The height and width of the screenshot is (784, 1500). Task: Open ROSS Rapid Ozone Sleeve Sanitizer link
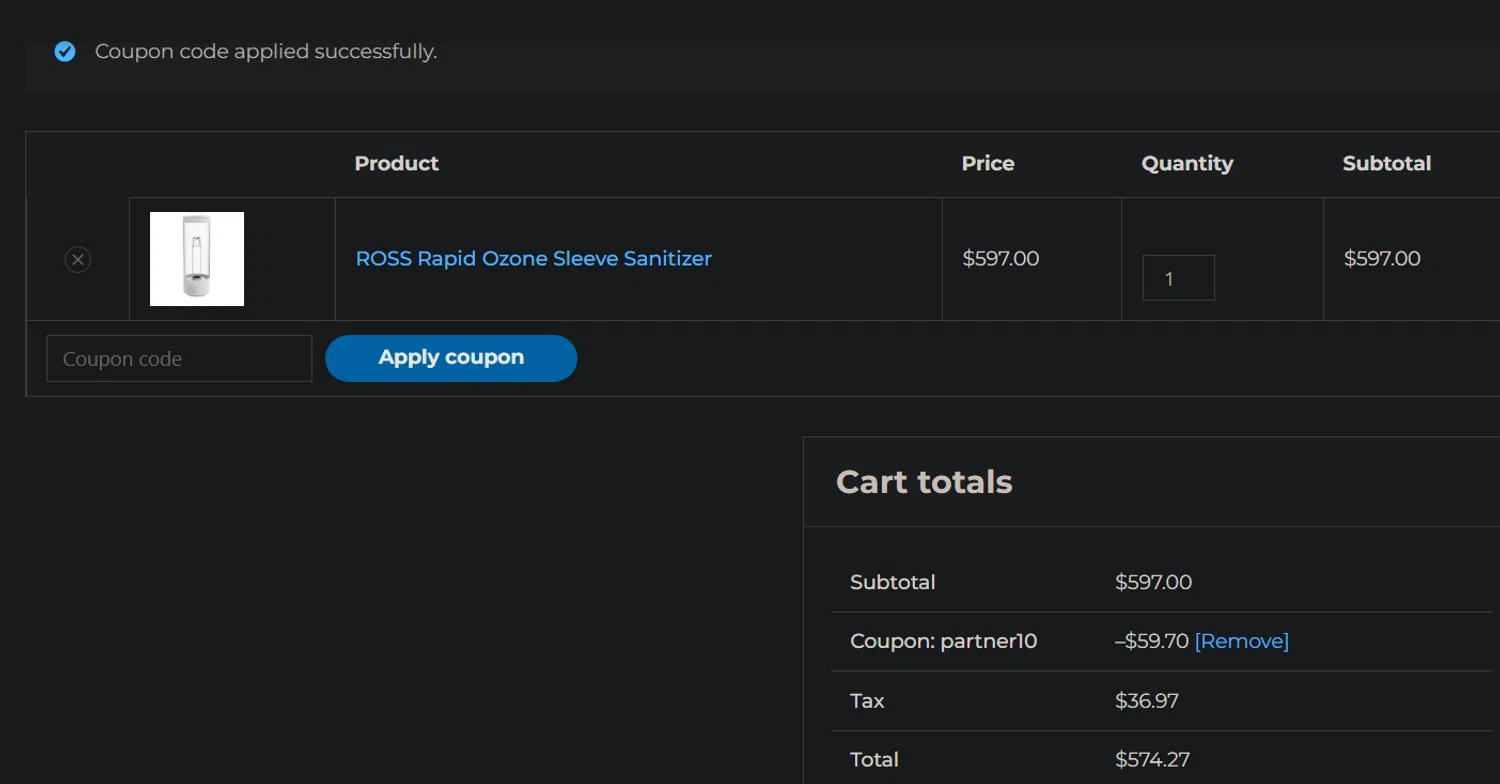[x=534, y=258]
